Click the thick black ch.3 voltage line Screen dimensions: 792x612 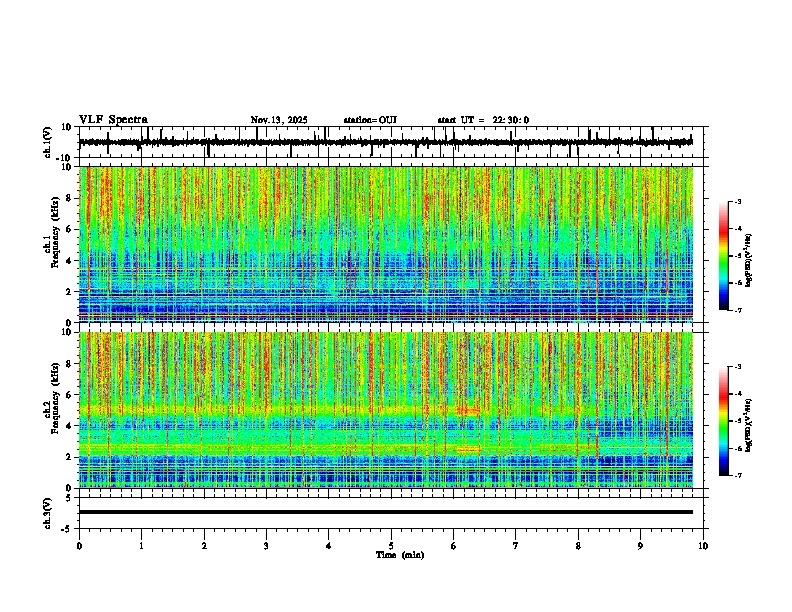(386, 512)
